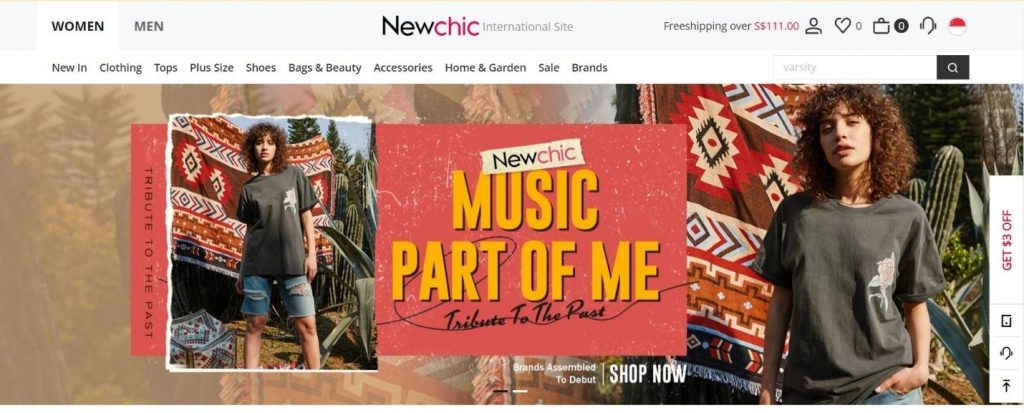Image resolution: width=1024 pixels, height=413 pixels.
Task: Expand the Bags & Beauty menu
Action: (x=325, y=67)
